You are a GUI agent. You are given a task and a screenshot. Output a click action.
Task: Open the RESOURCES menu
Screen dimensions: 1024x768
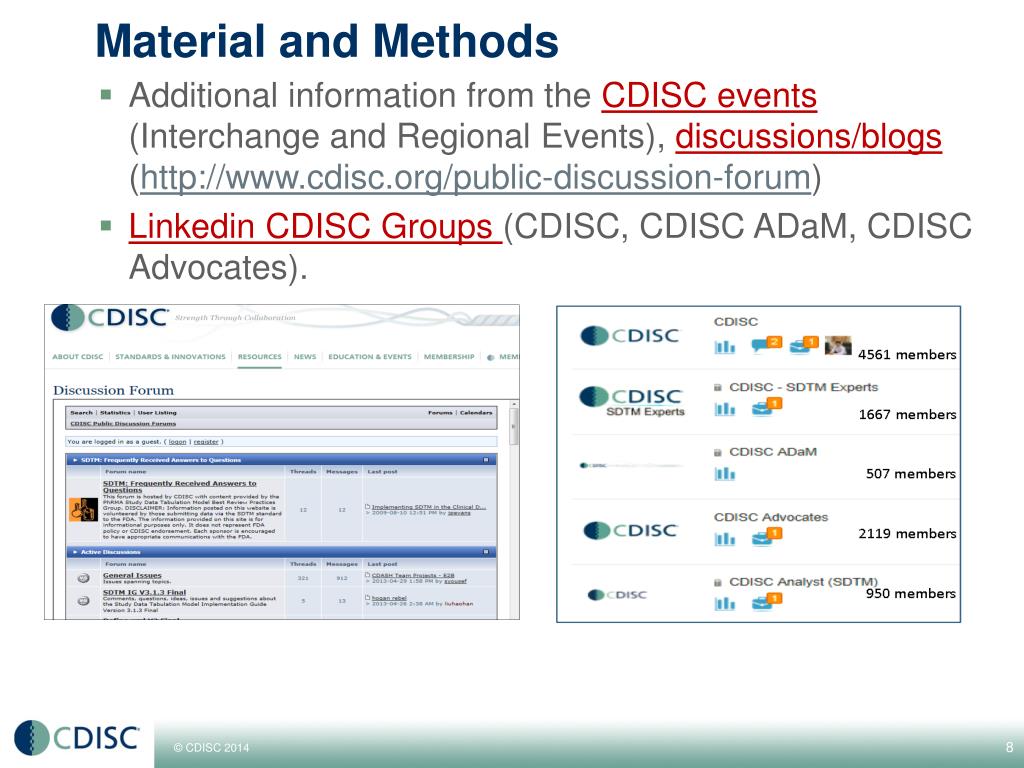pos(259,357)
